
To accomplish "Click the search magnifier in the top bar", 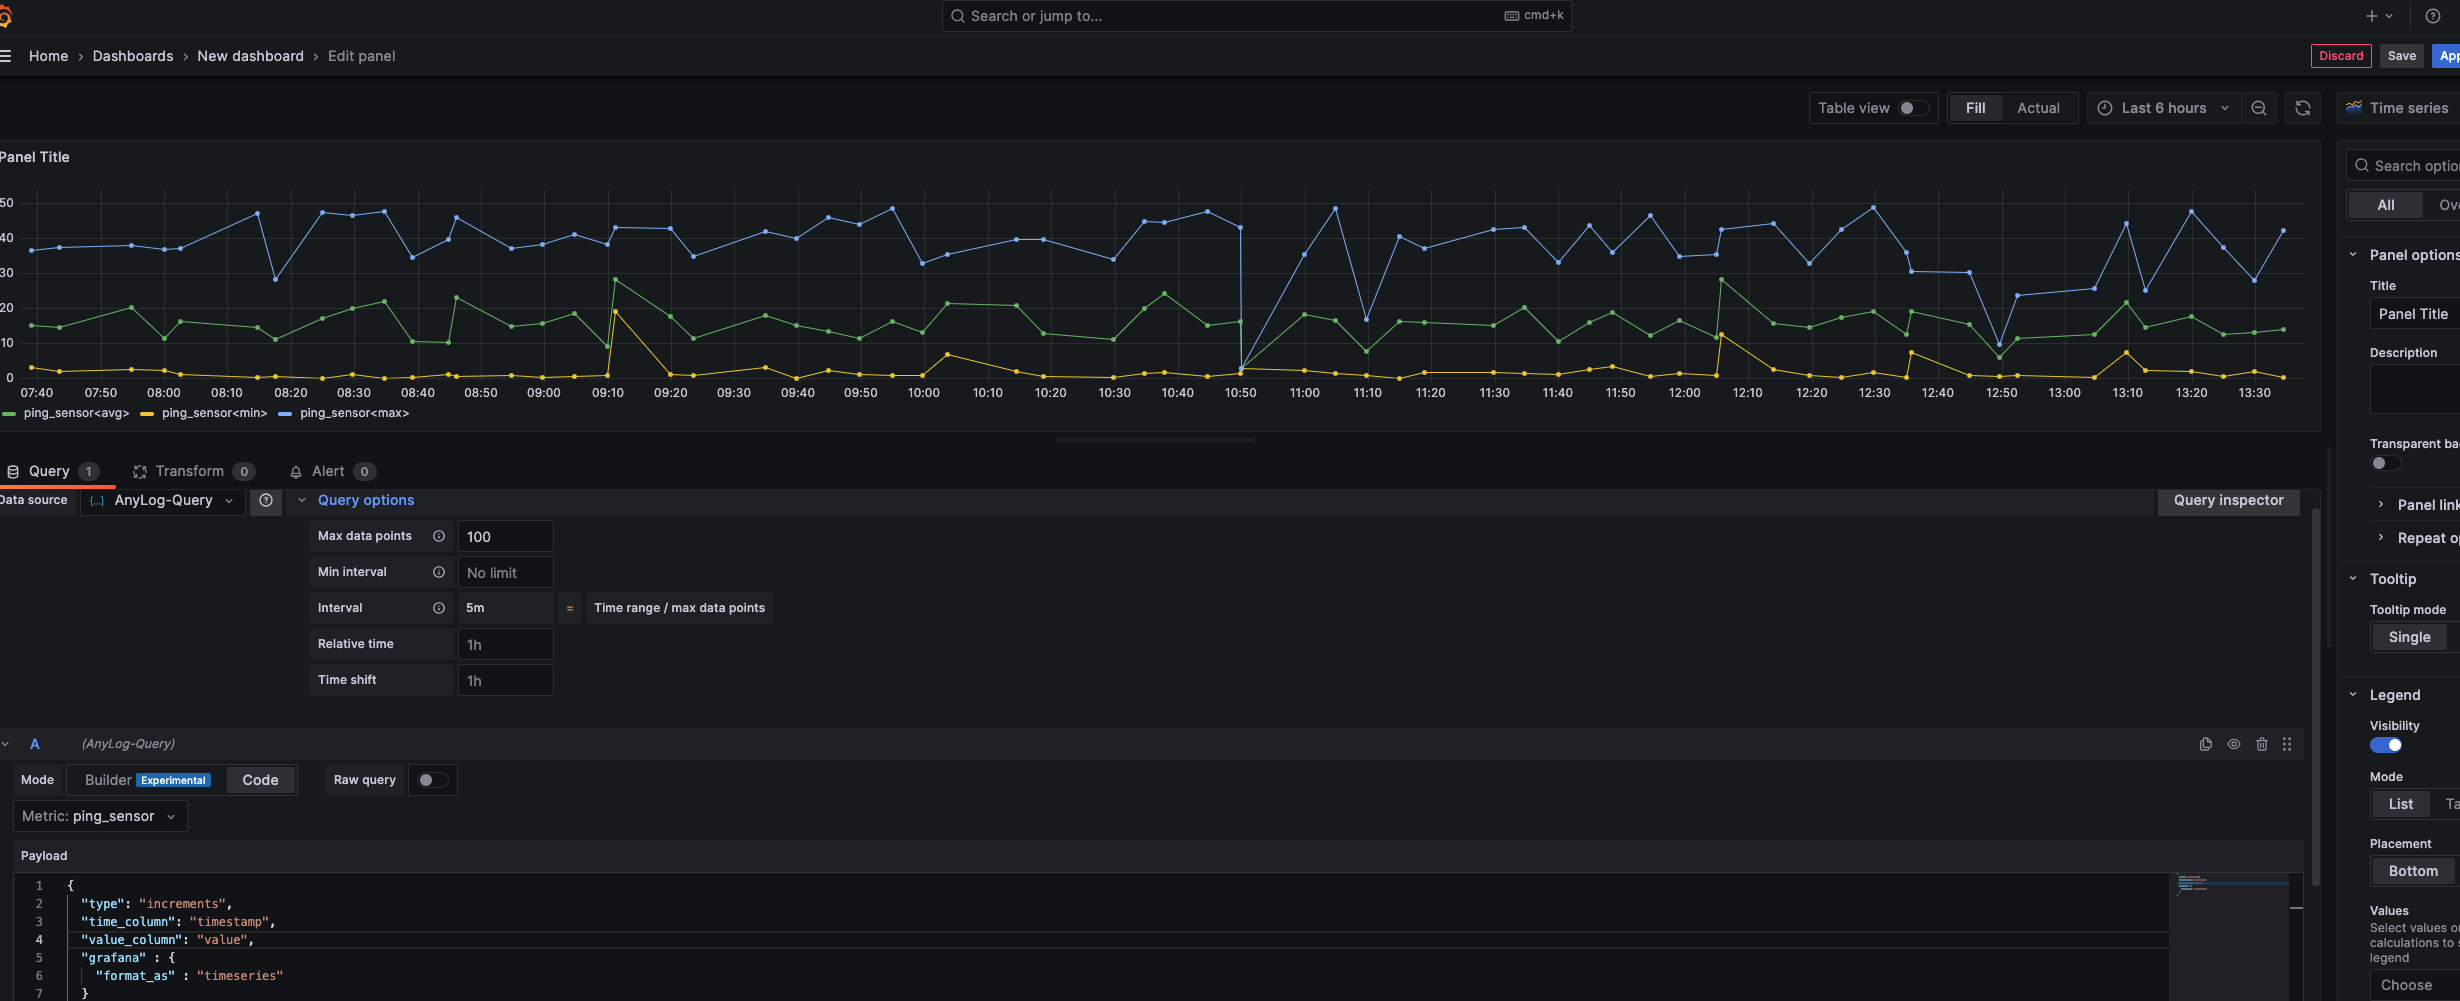I will click(x=958, y=16).
